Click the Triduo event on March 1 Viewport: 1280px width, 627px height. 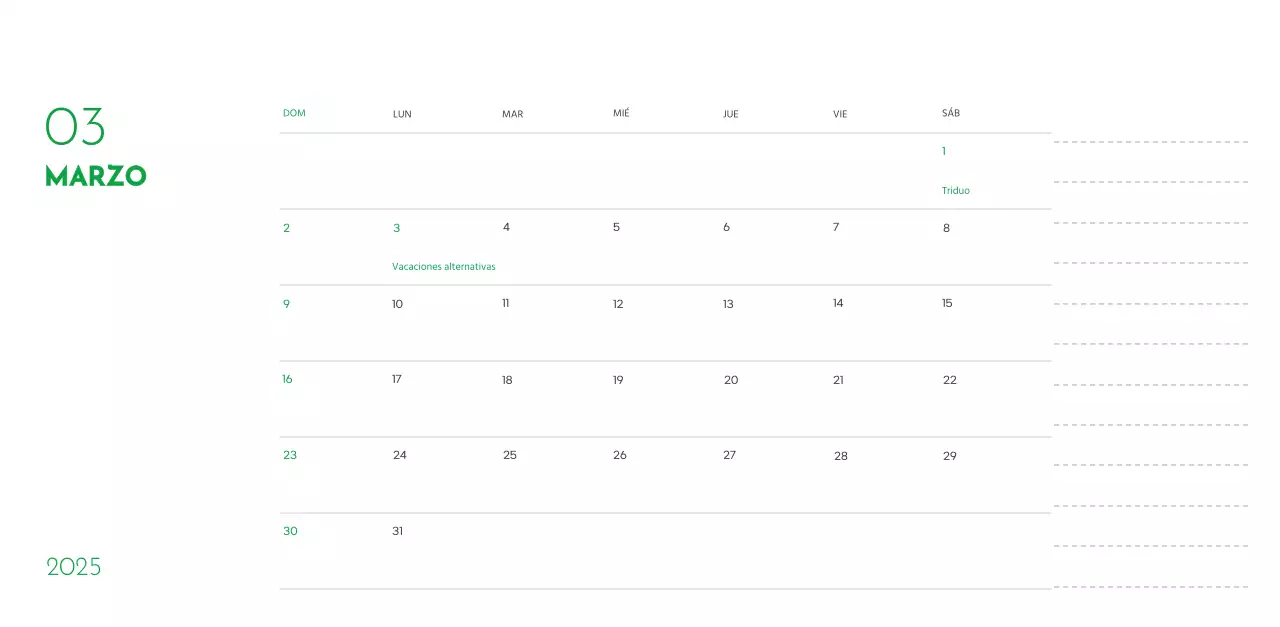coord(955,190)
